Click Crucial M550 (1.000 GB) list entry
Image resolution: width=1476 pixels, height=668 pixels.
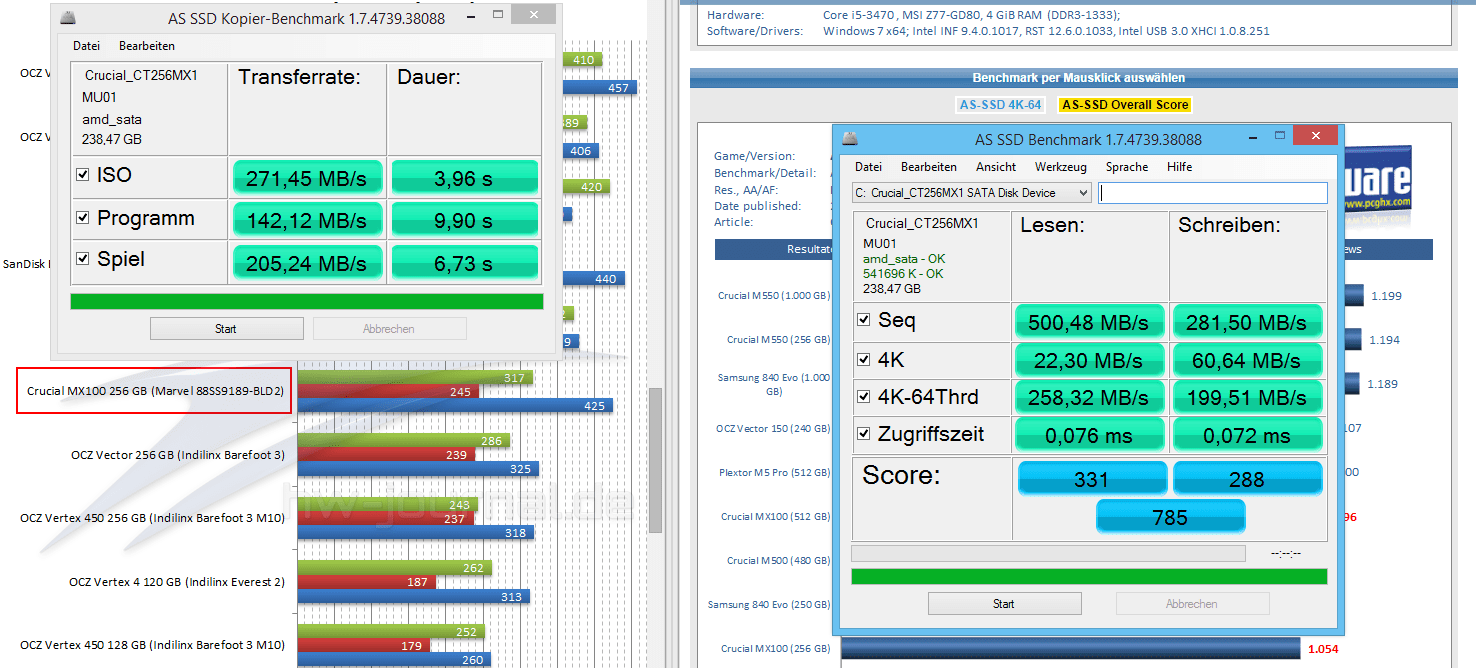click(x=774, y=295)
